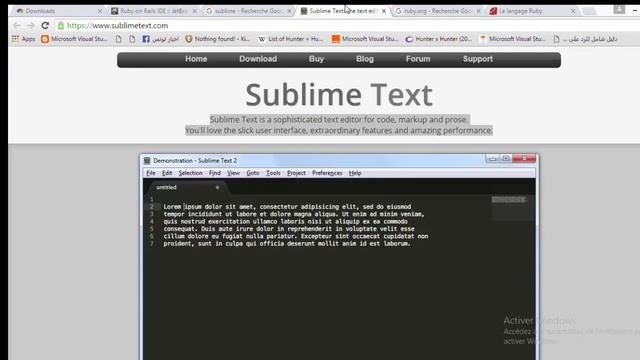The height and width of the screenshot is (360, 640).
Task: Open the Tools menu
Action: pyautogui.click(x=273, y=173)
